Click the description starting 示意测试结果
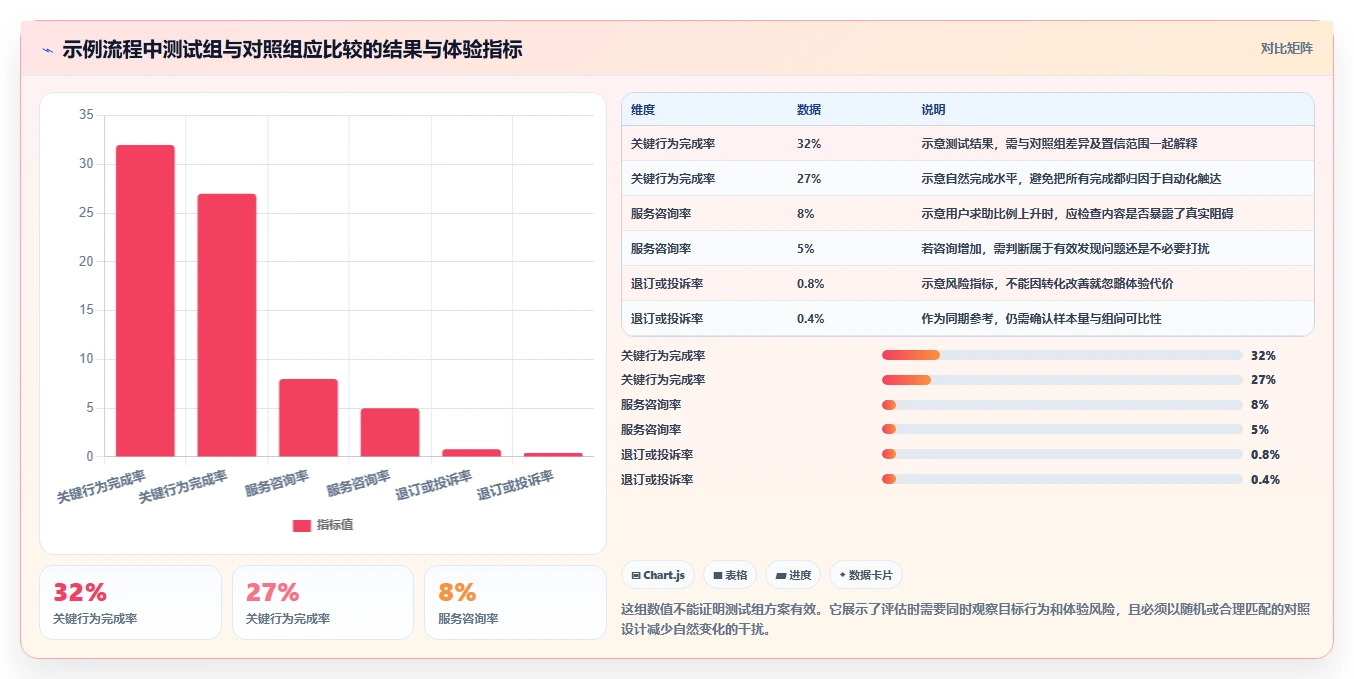1354x679 pixels. click(1059, 144)
